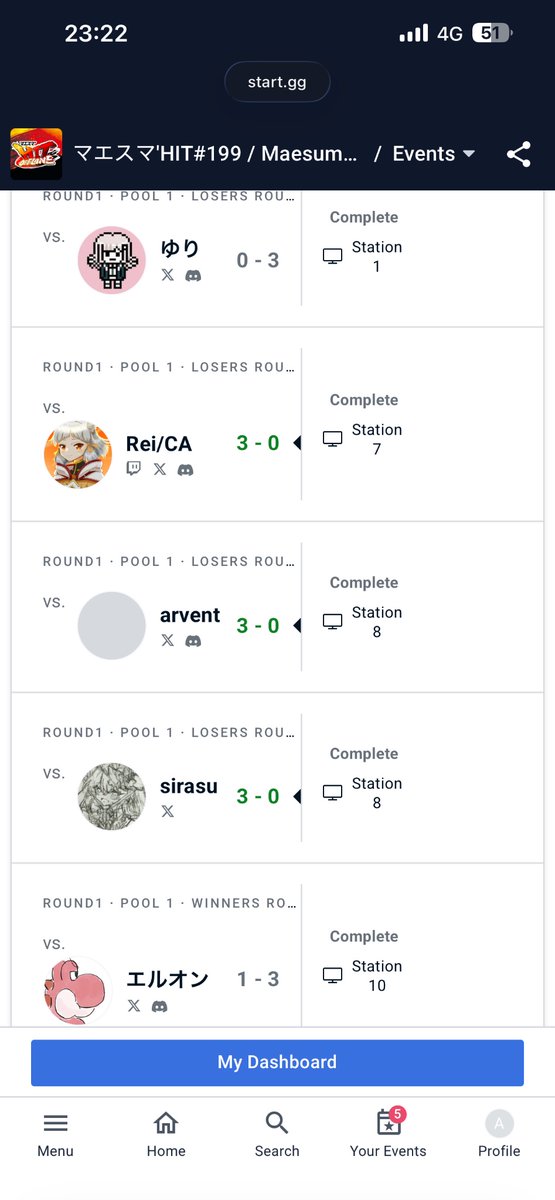The height and width of the screenshot is (1200, 555).
Task: Open Rei/CA's X profile icon
Action: [x=160, y=469]
